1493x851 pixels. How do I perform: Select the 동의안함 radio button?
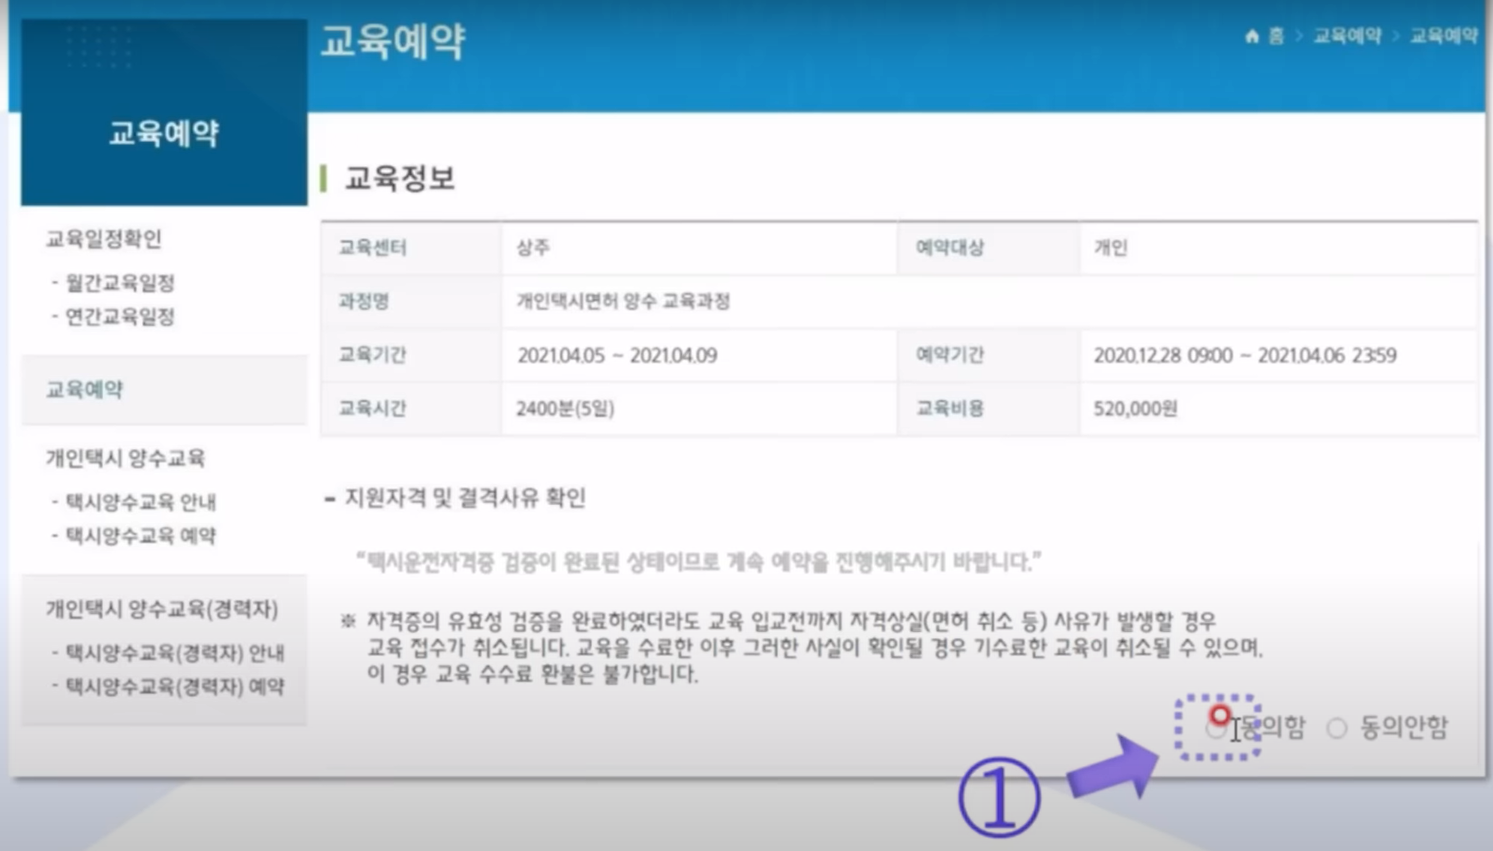[x=1336, y=731]
